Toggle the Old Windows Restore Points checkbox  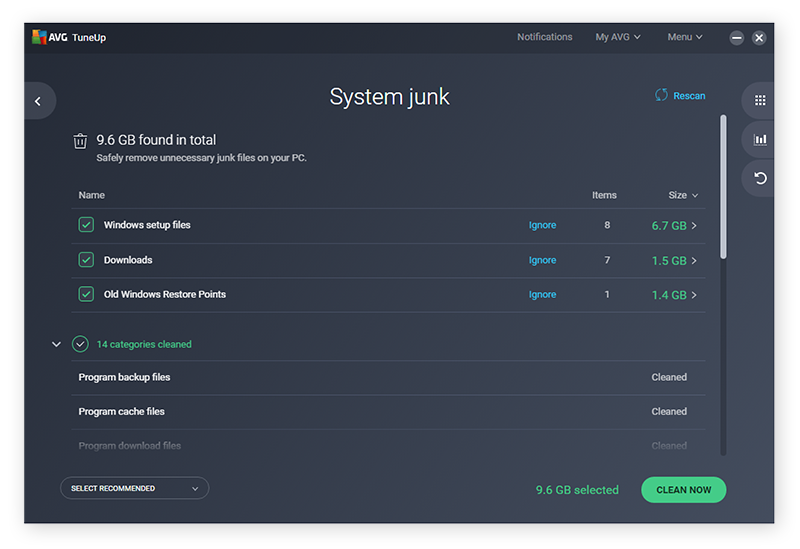[x=86, y=294]
